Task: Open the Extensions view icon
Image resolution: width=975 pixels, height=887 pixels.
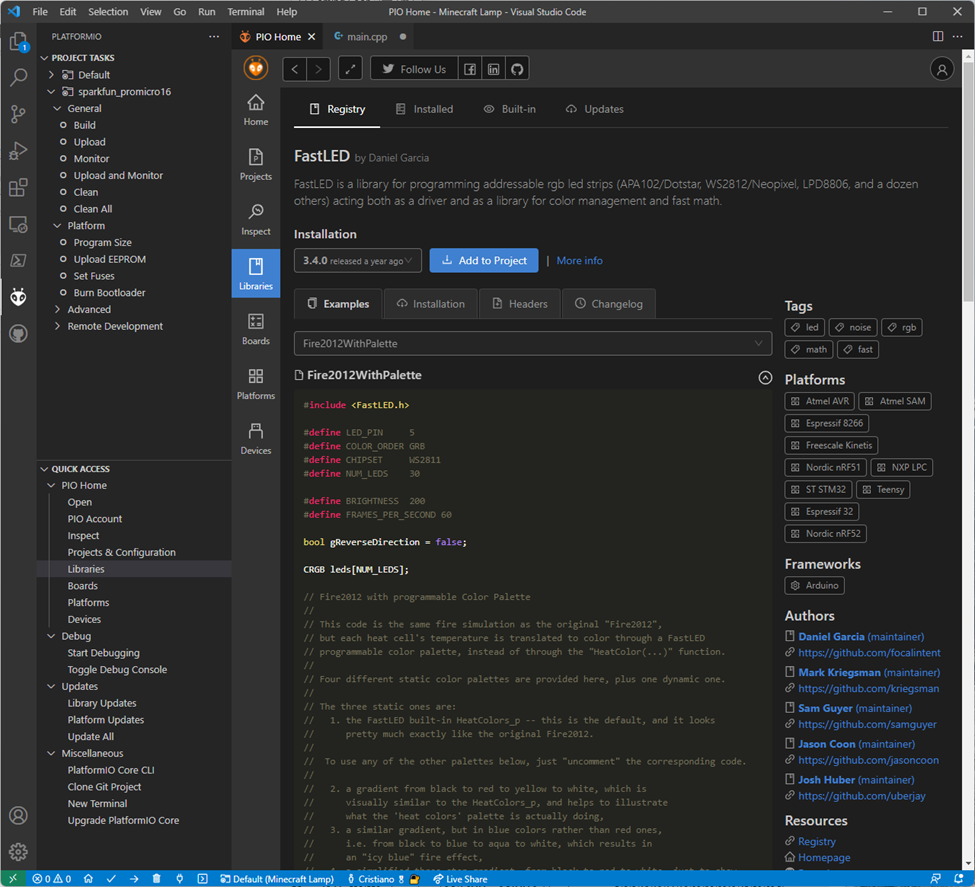Action: click(x=18, y=188)
